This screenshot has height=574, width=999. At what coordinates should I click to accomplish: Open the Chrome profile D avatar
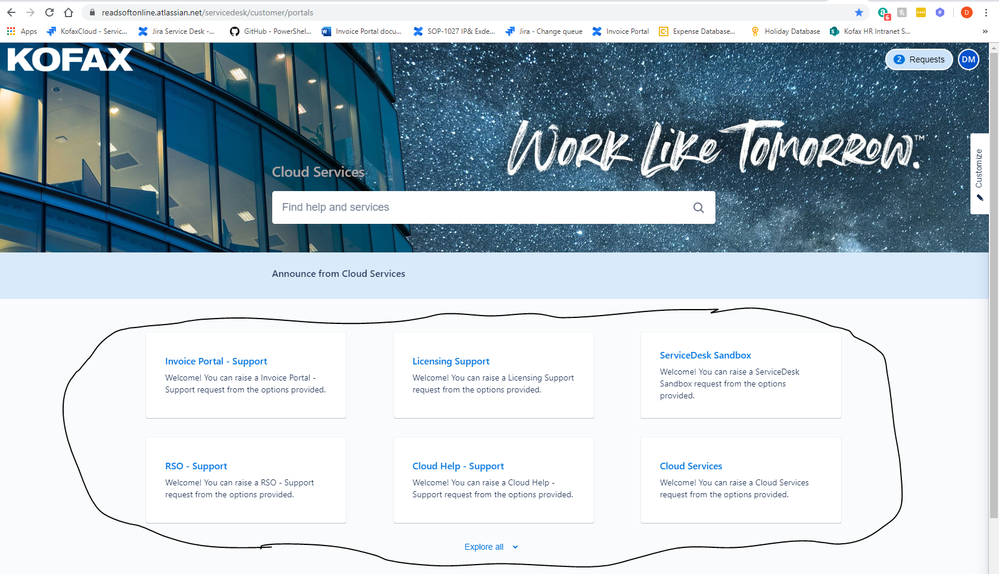tap(967, 12)
